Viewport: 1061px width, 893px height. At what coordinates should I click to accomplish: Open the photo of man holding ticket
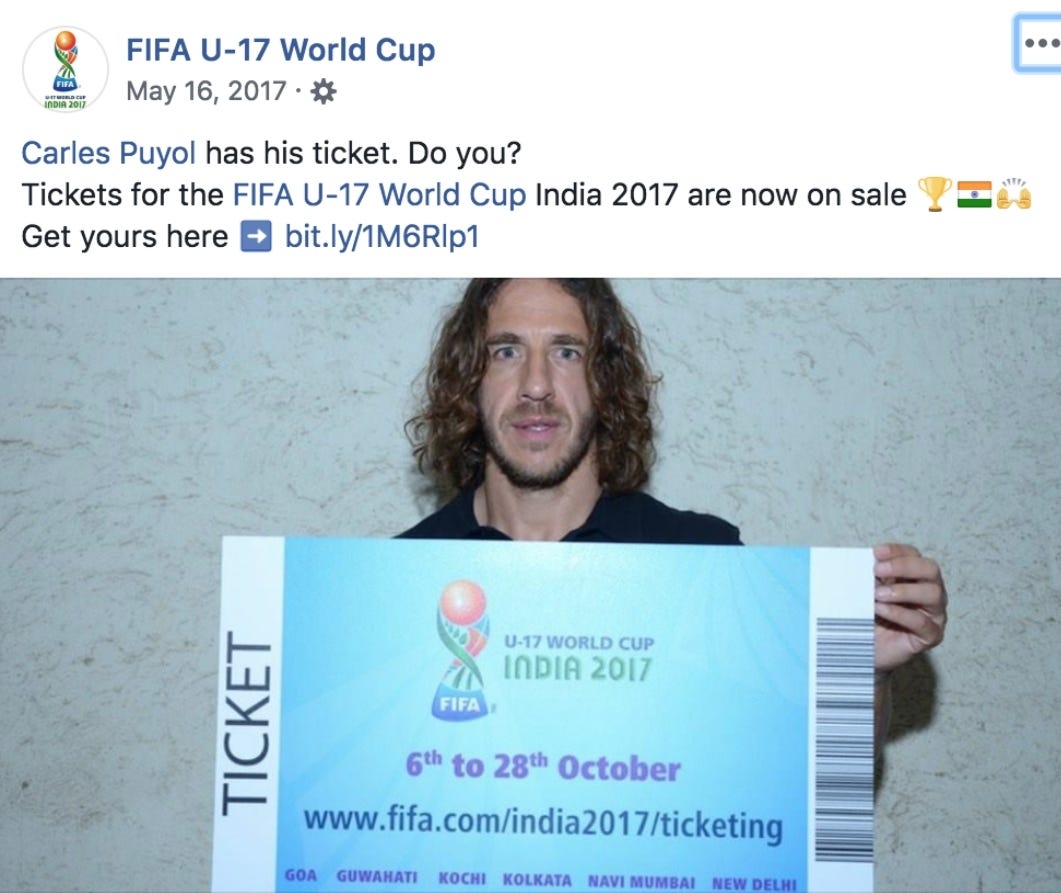(x=530, y=585)
